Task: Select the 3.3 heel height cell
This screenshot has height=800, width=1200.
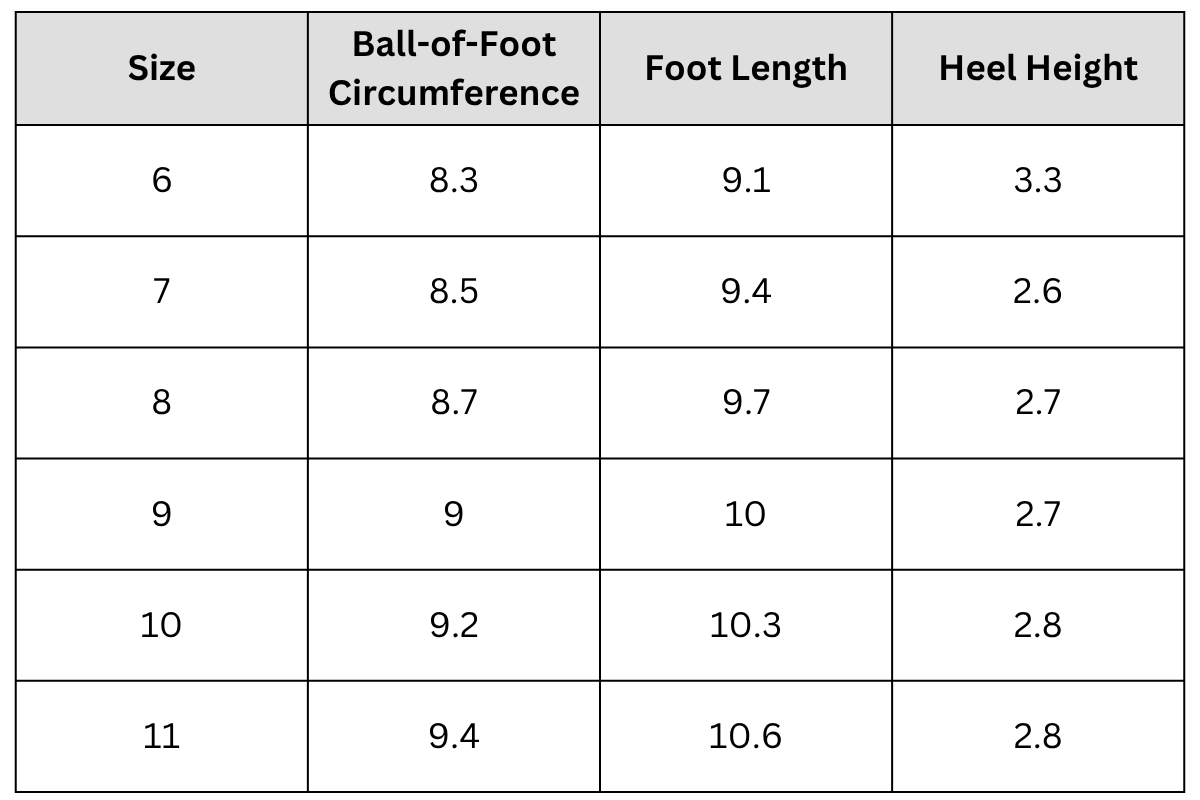Action: 1038,181
